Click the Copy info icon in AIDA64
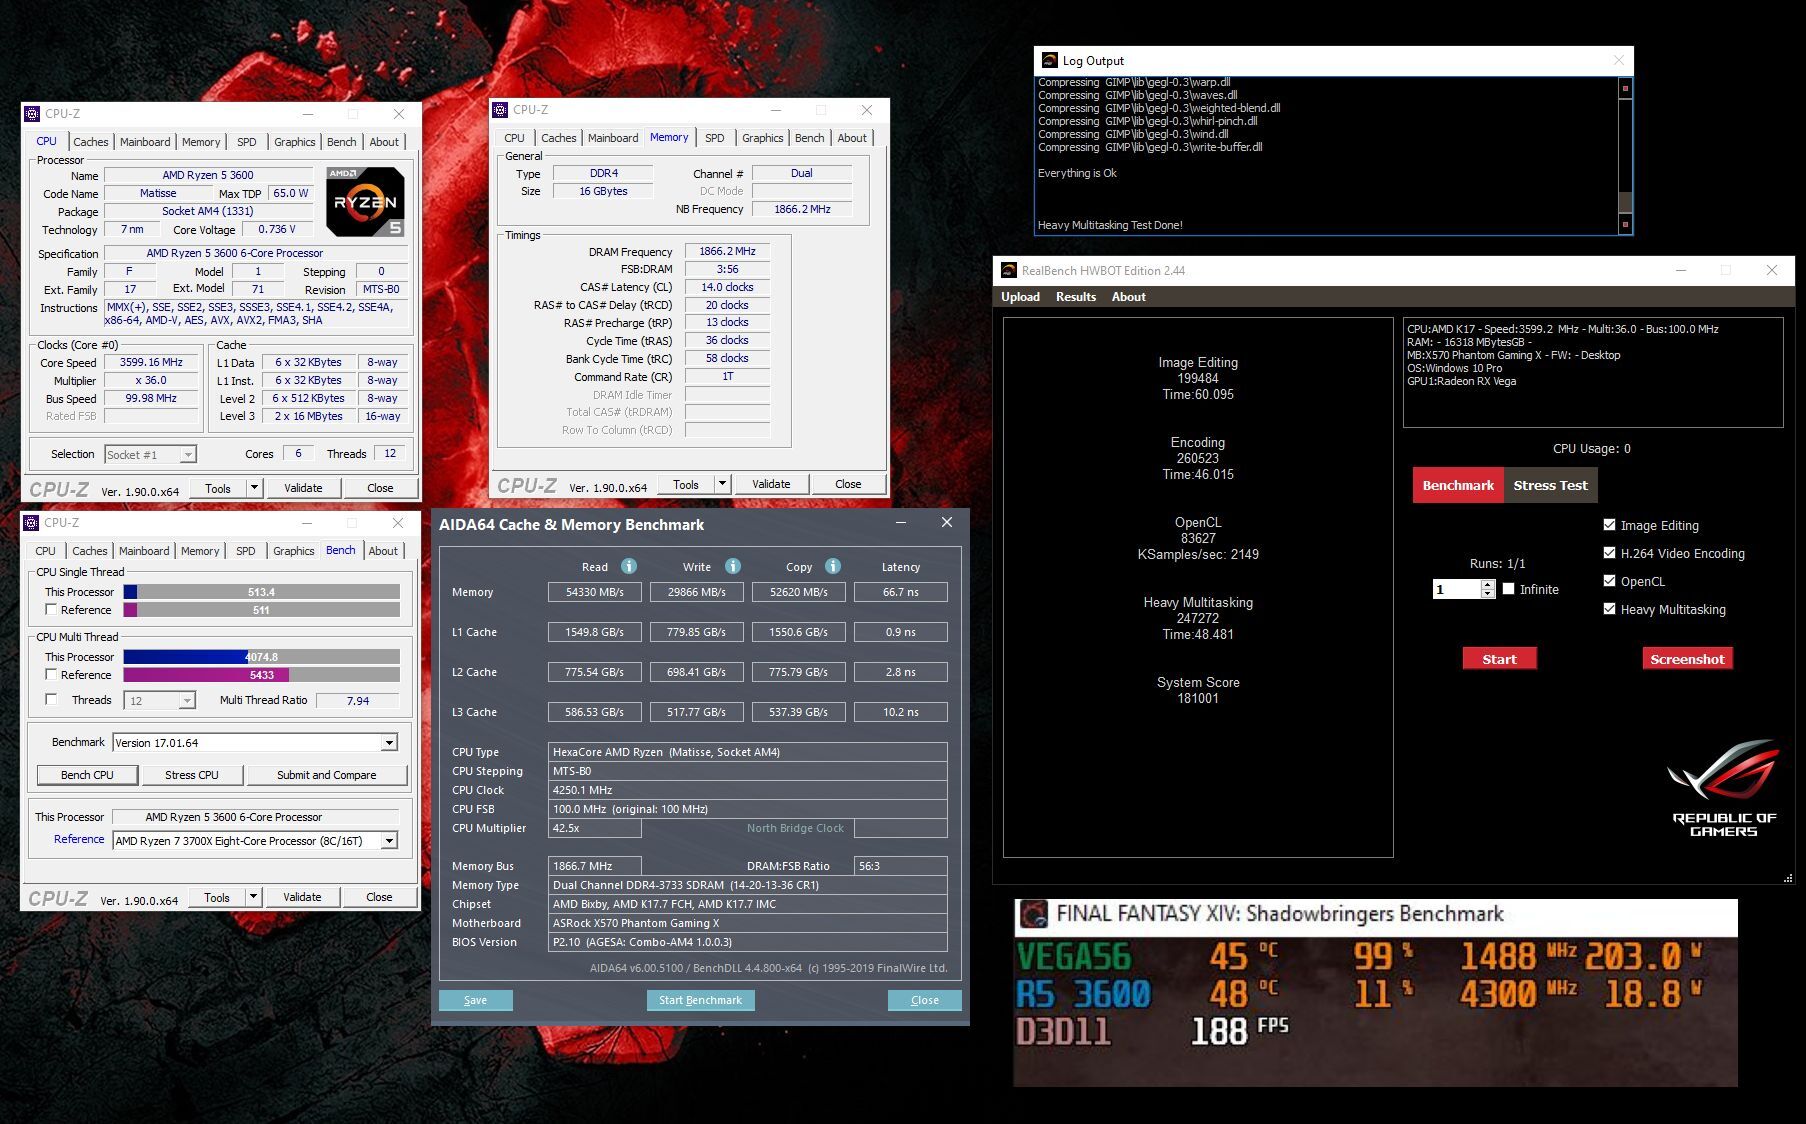Image resolution: width=1806 pixels, height=1124 pixels. pos(833,566)
